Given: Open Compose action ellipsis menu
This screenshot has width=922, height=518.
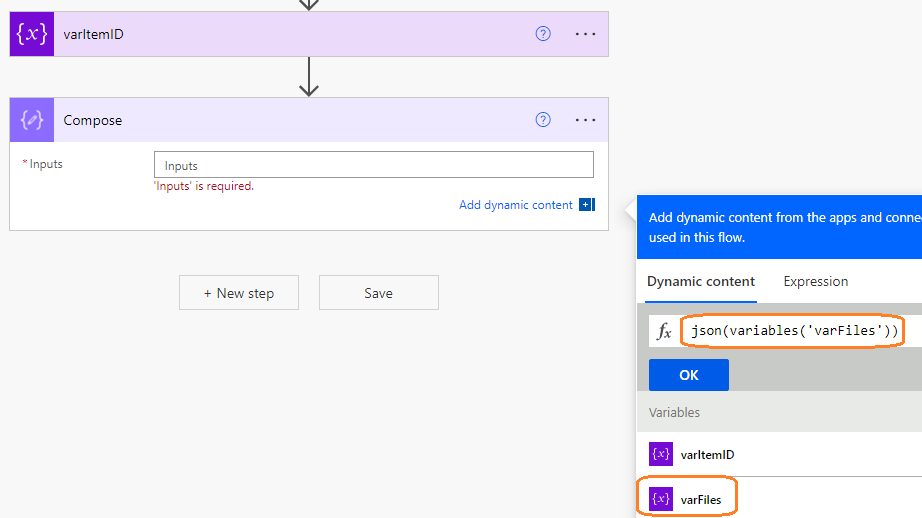Looking at the screenshot, I should tap(585, 120).
